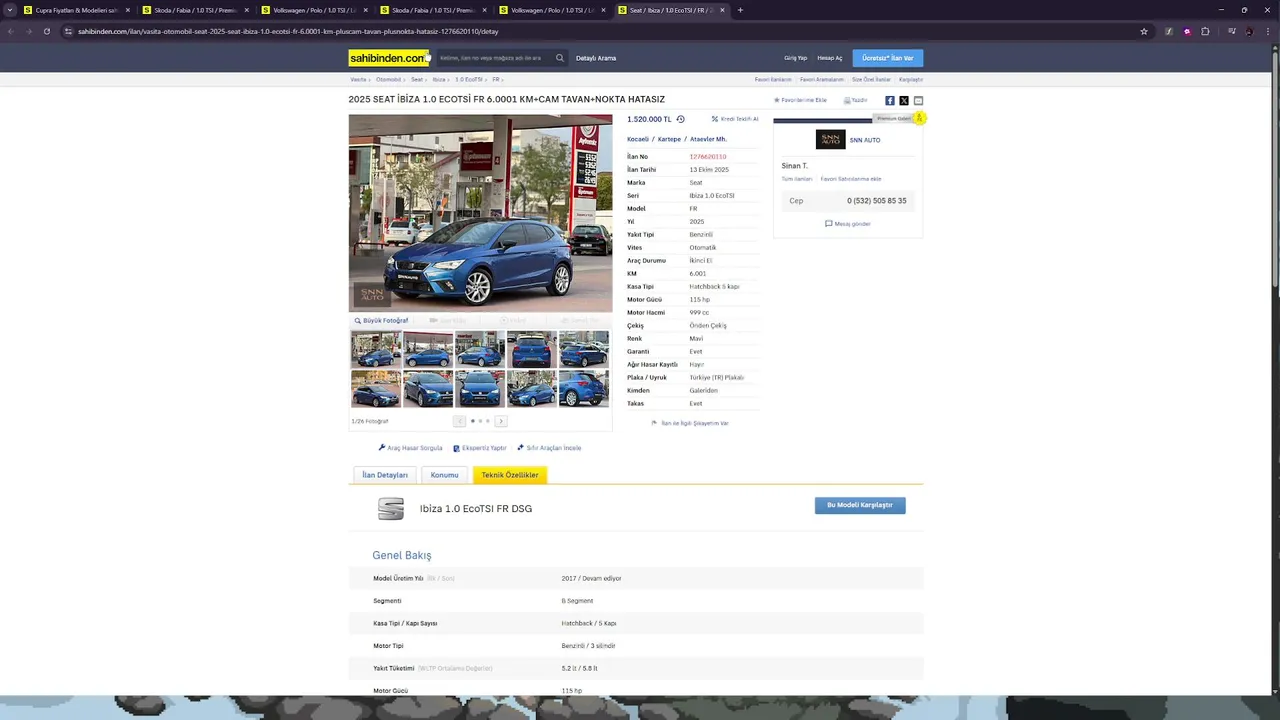Open Favori Aramalarım in the sub-header
This screenshot has height=720, width=1280.
pyautogui.click(x=822, y=79)
